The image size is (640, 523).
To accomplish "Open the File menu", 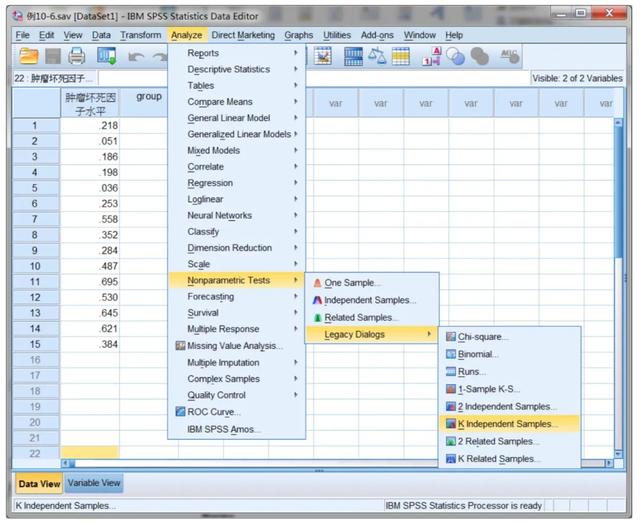I will point(22,35).
